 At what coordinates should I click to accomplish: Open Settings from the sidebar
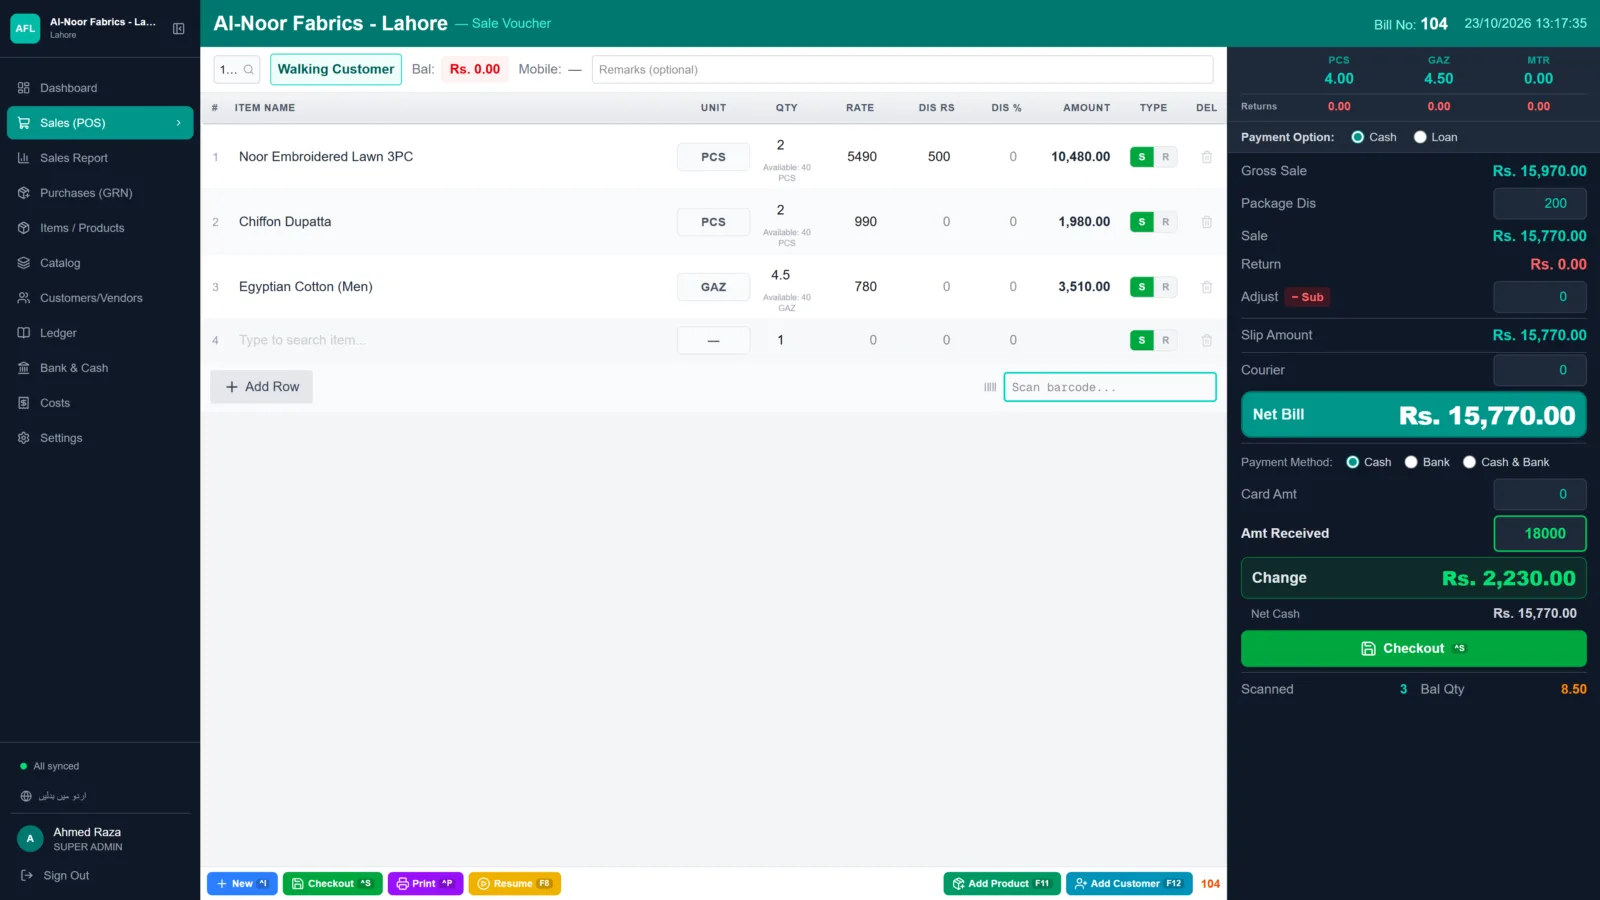[x=100, y=438]
